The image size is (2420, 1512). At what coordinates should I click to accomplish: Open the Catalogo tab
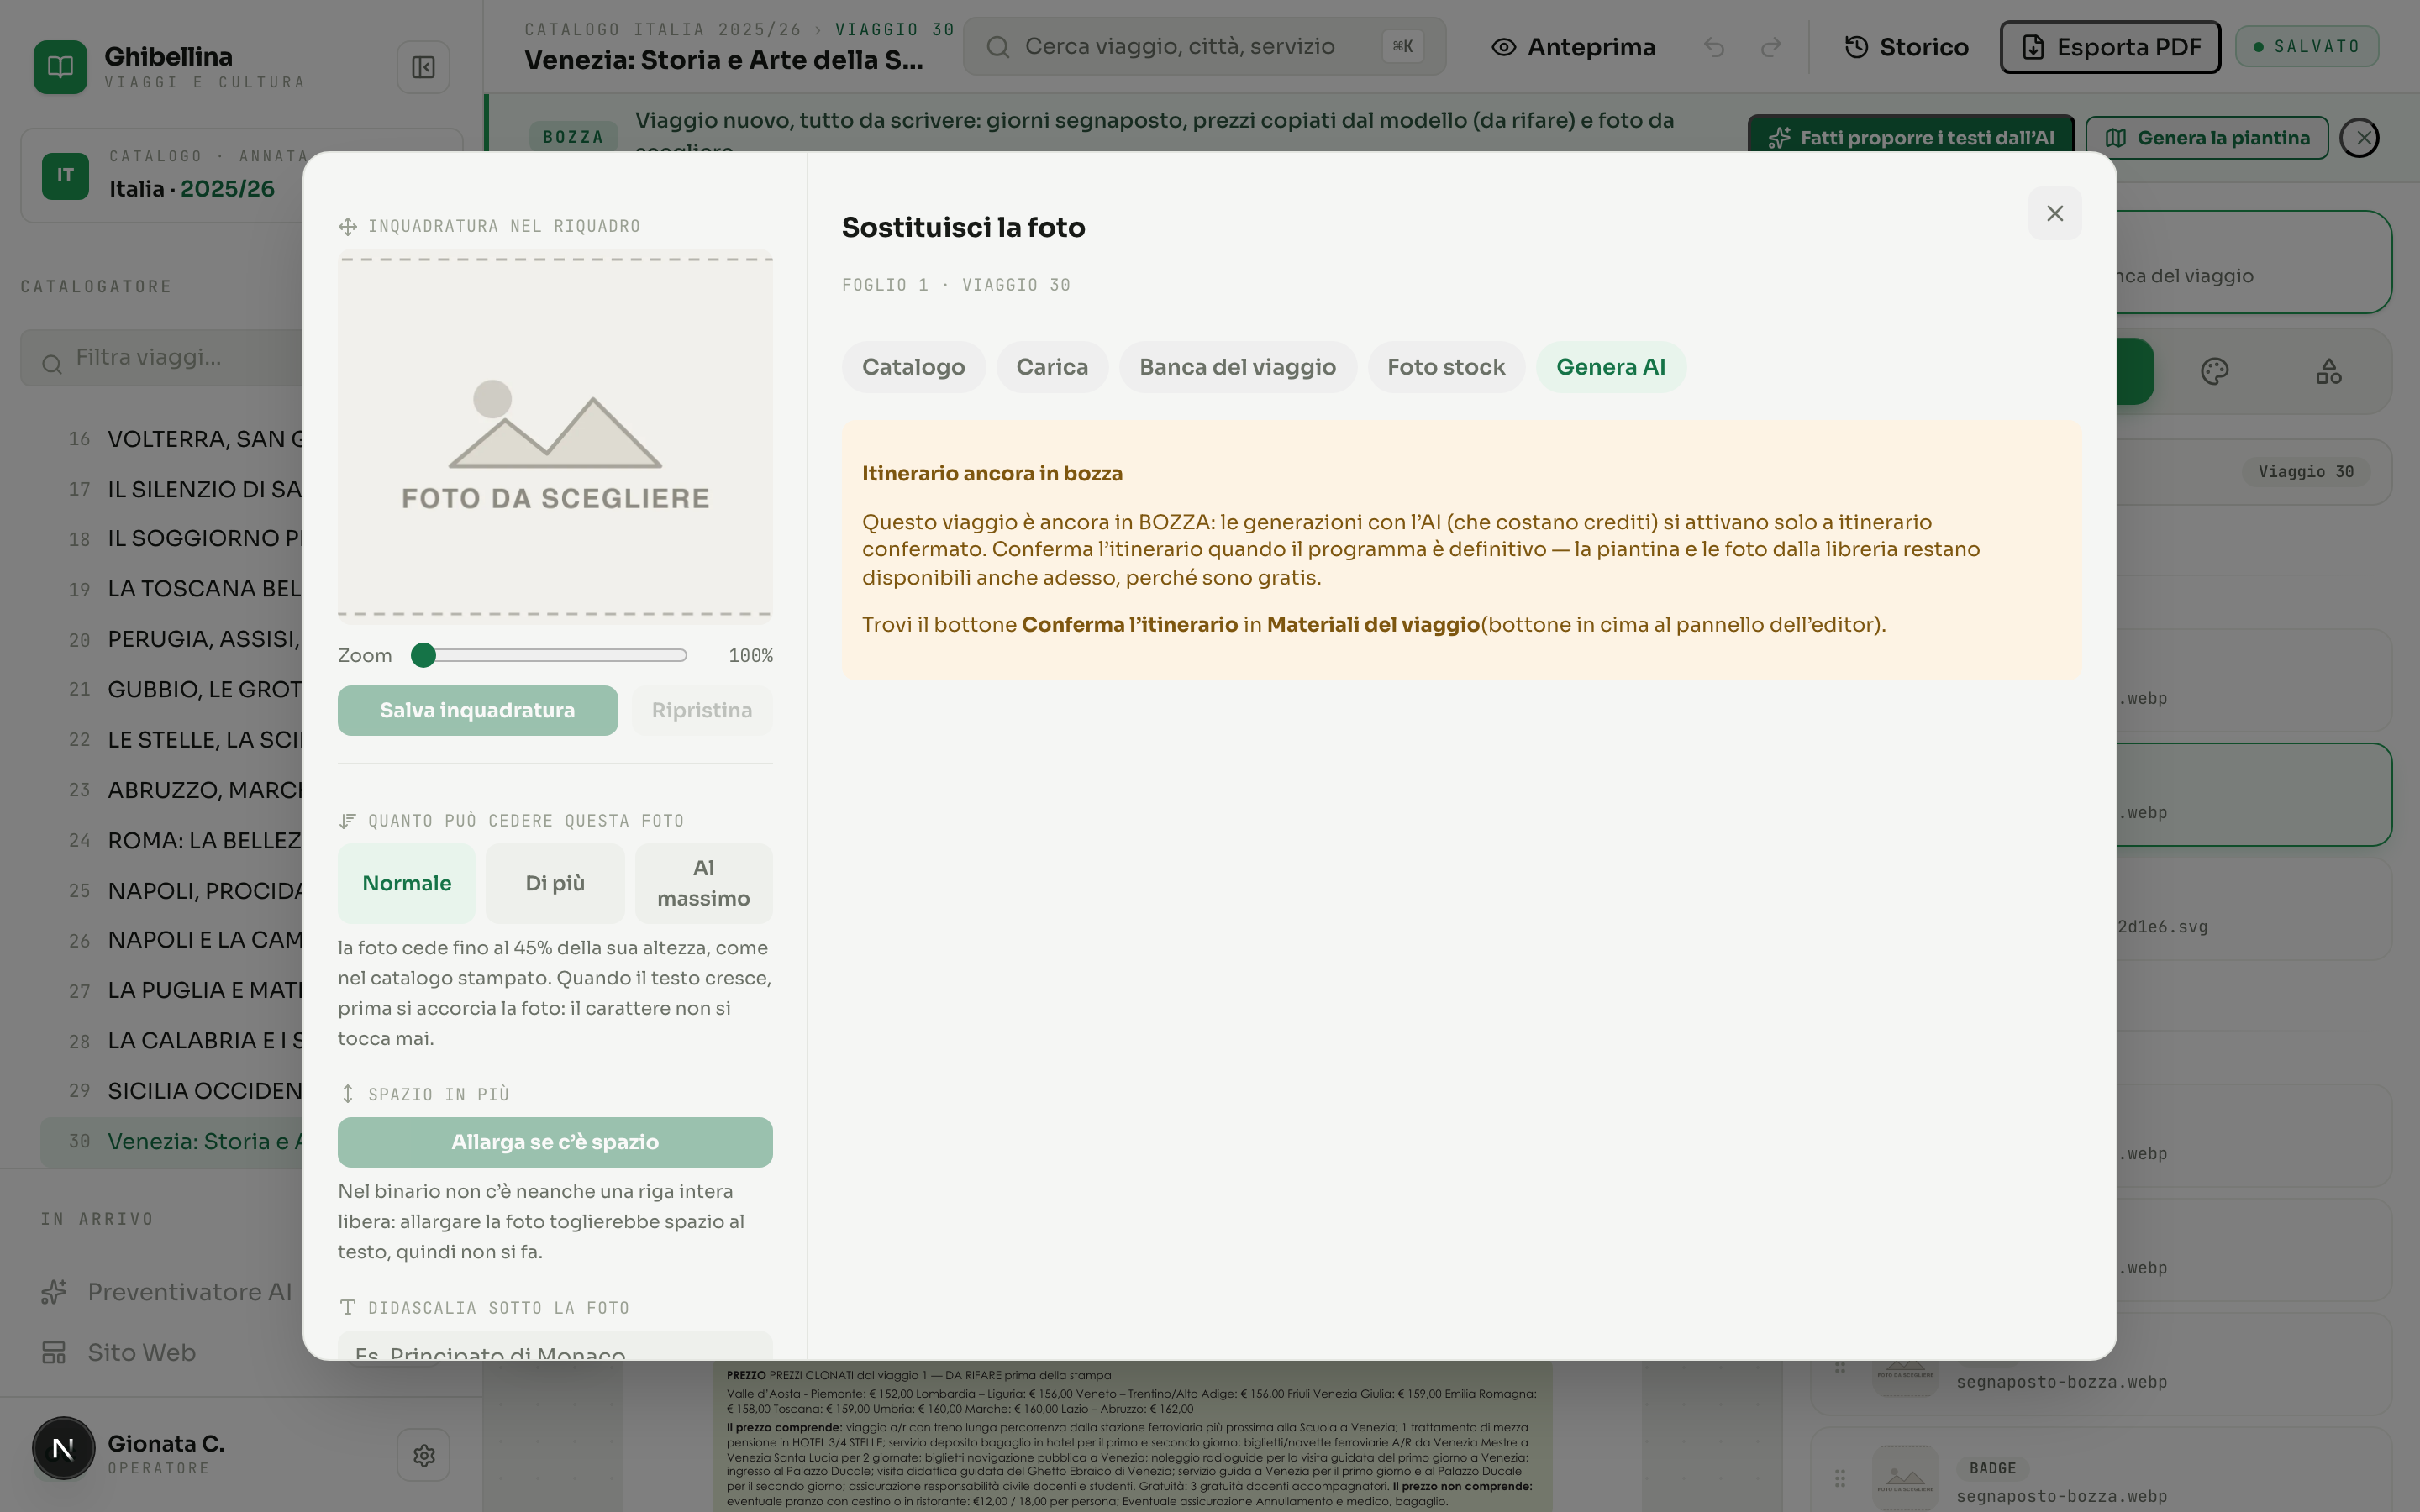(913, 367)
